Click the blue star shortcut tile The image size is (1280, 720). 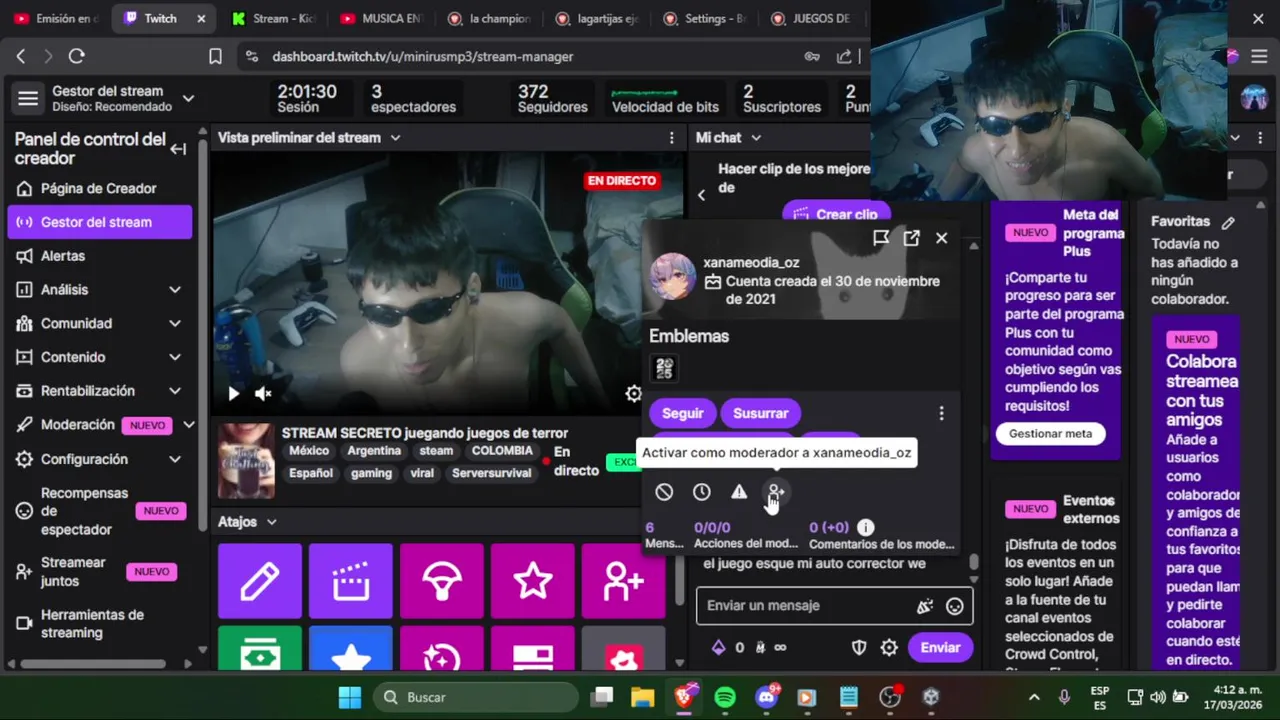351,648
